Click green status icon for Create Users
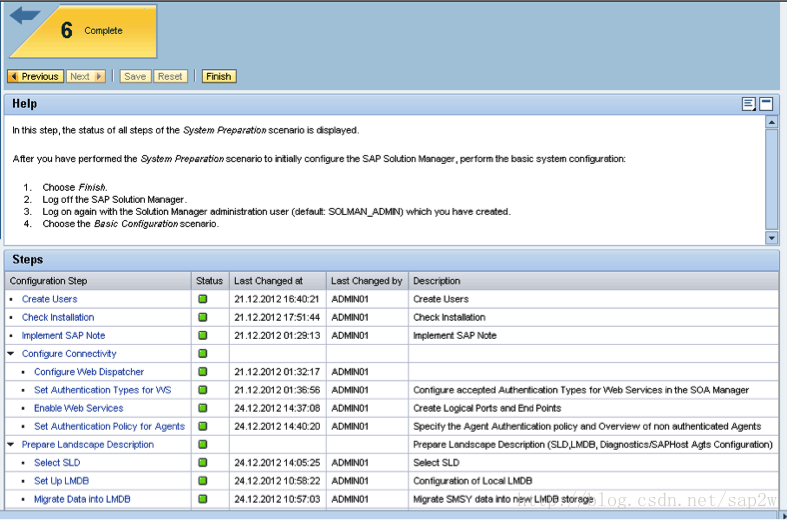 click(x=203, y=299)
